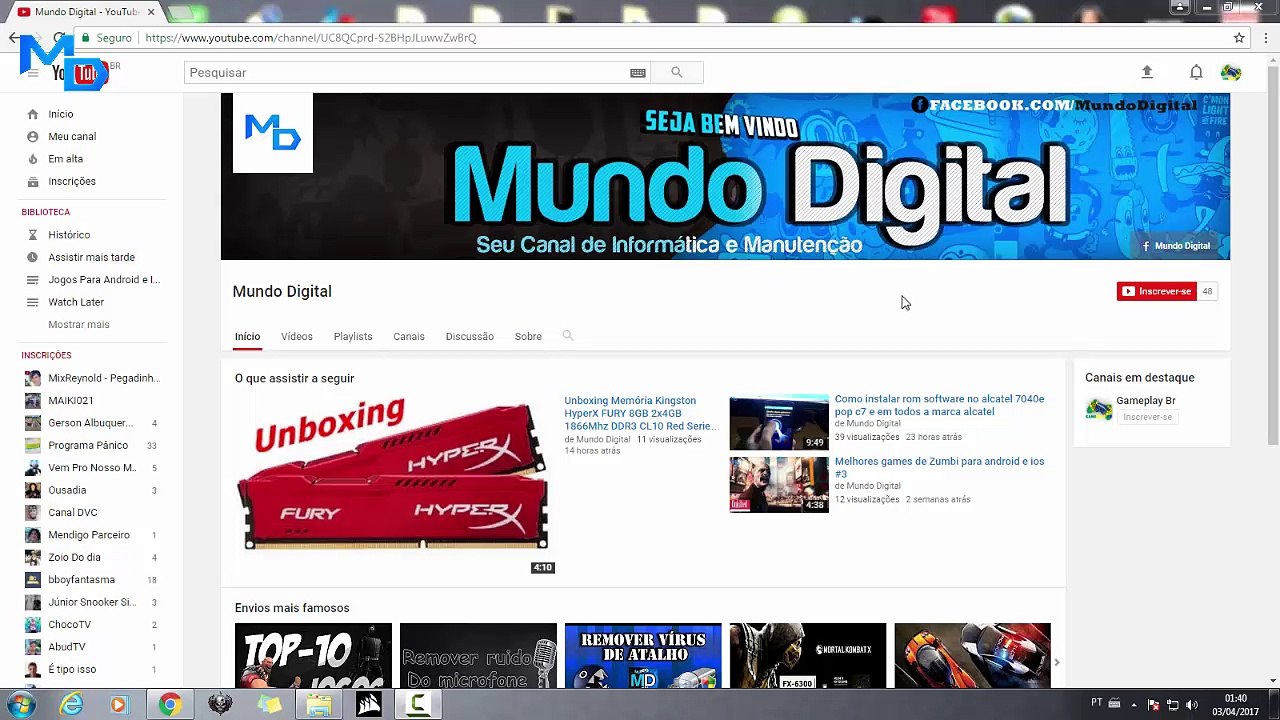The height and width of the screenshot is (720, 1280).
Task: Open Internet Explorer from taskbar
Action: (71, 705)
